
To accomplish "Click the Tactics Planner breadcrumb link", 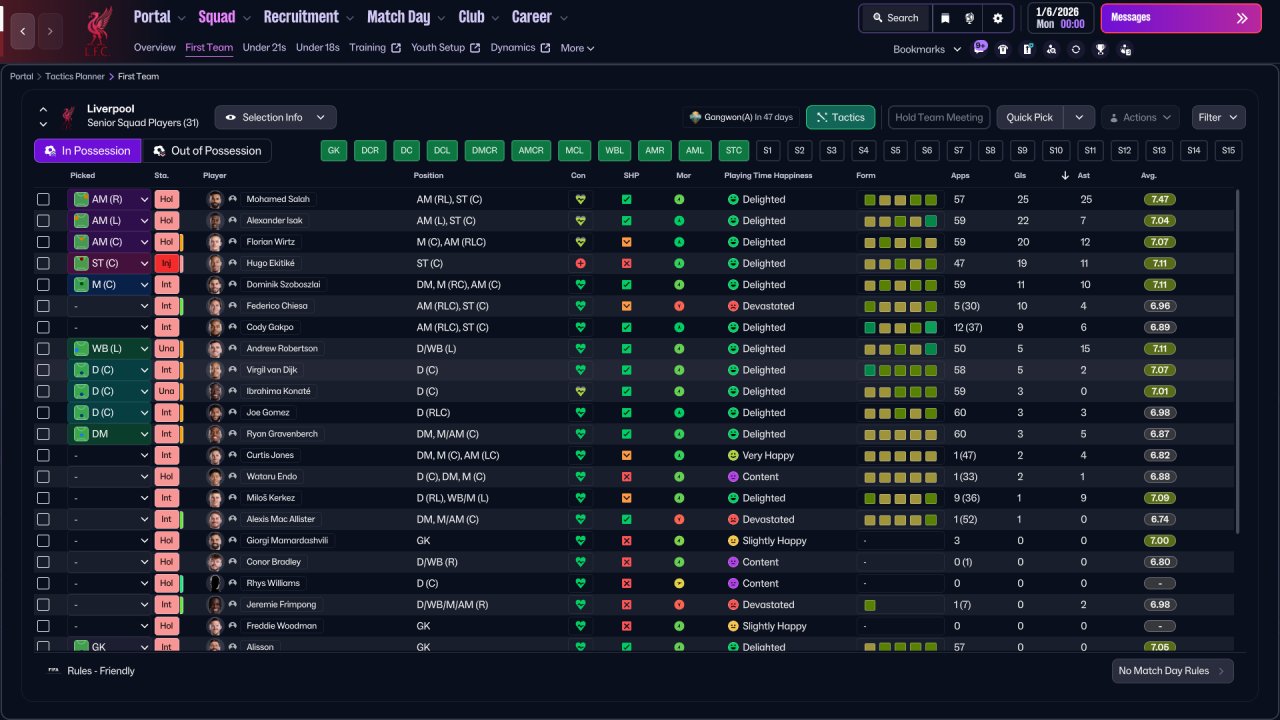I will pyautogui.click(x=76, y=77).
